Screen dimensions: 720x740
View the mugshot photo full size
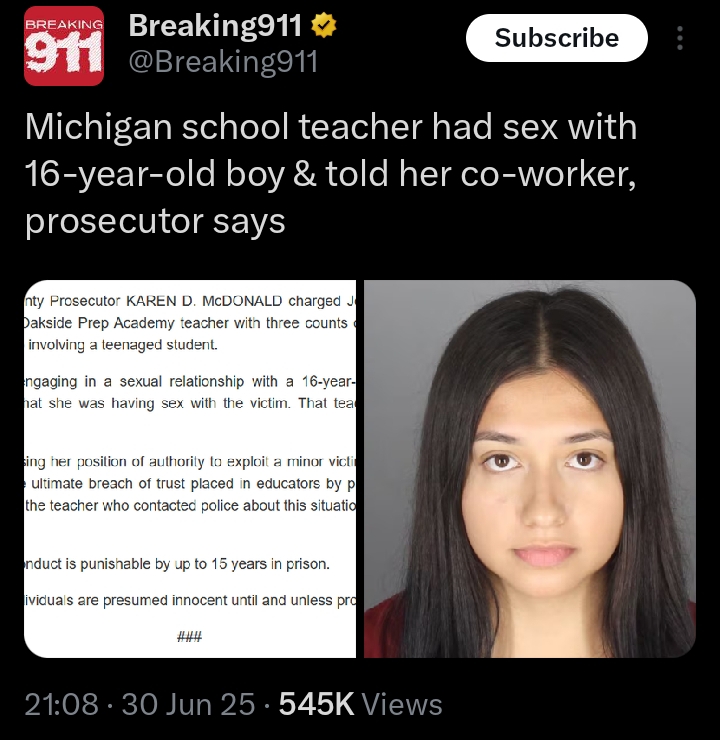530,469
